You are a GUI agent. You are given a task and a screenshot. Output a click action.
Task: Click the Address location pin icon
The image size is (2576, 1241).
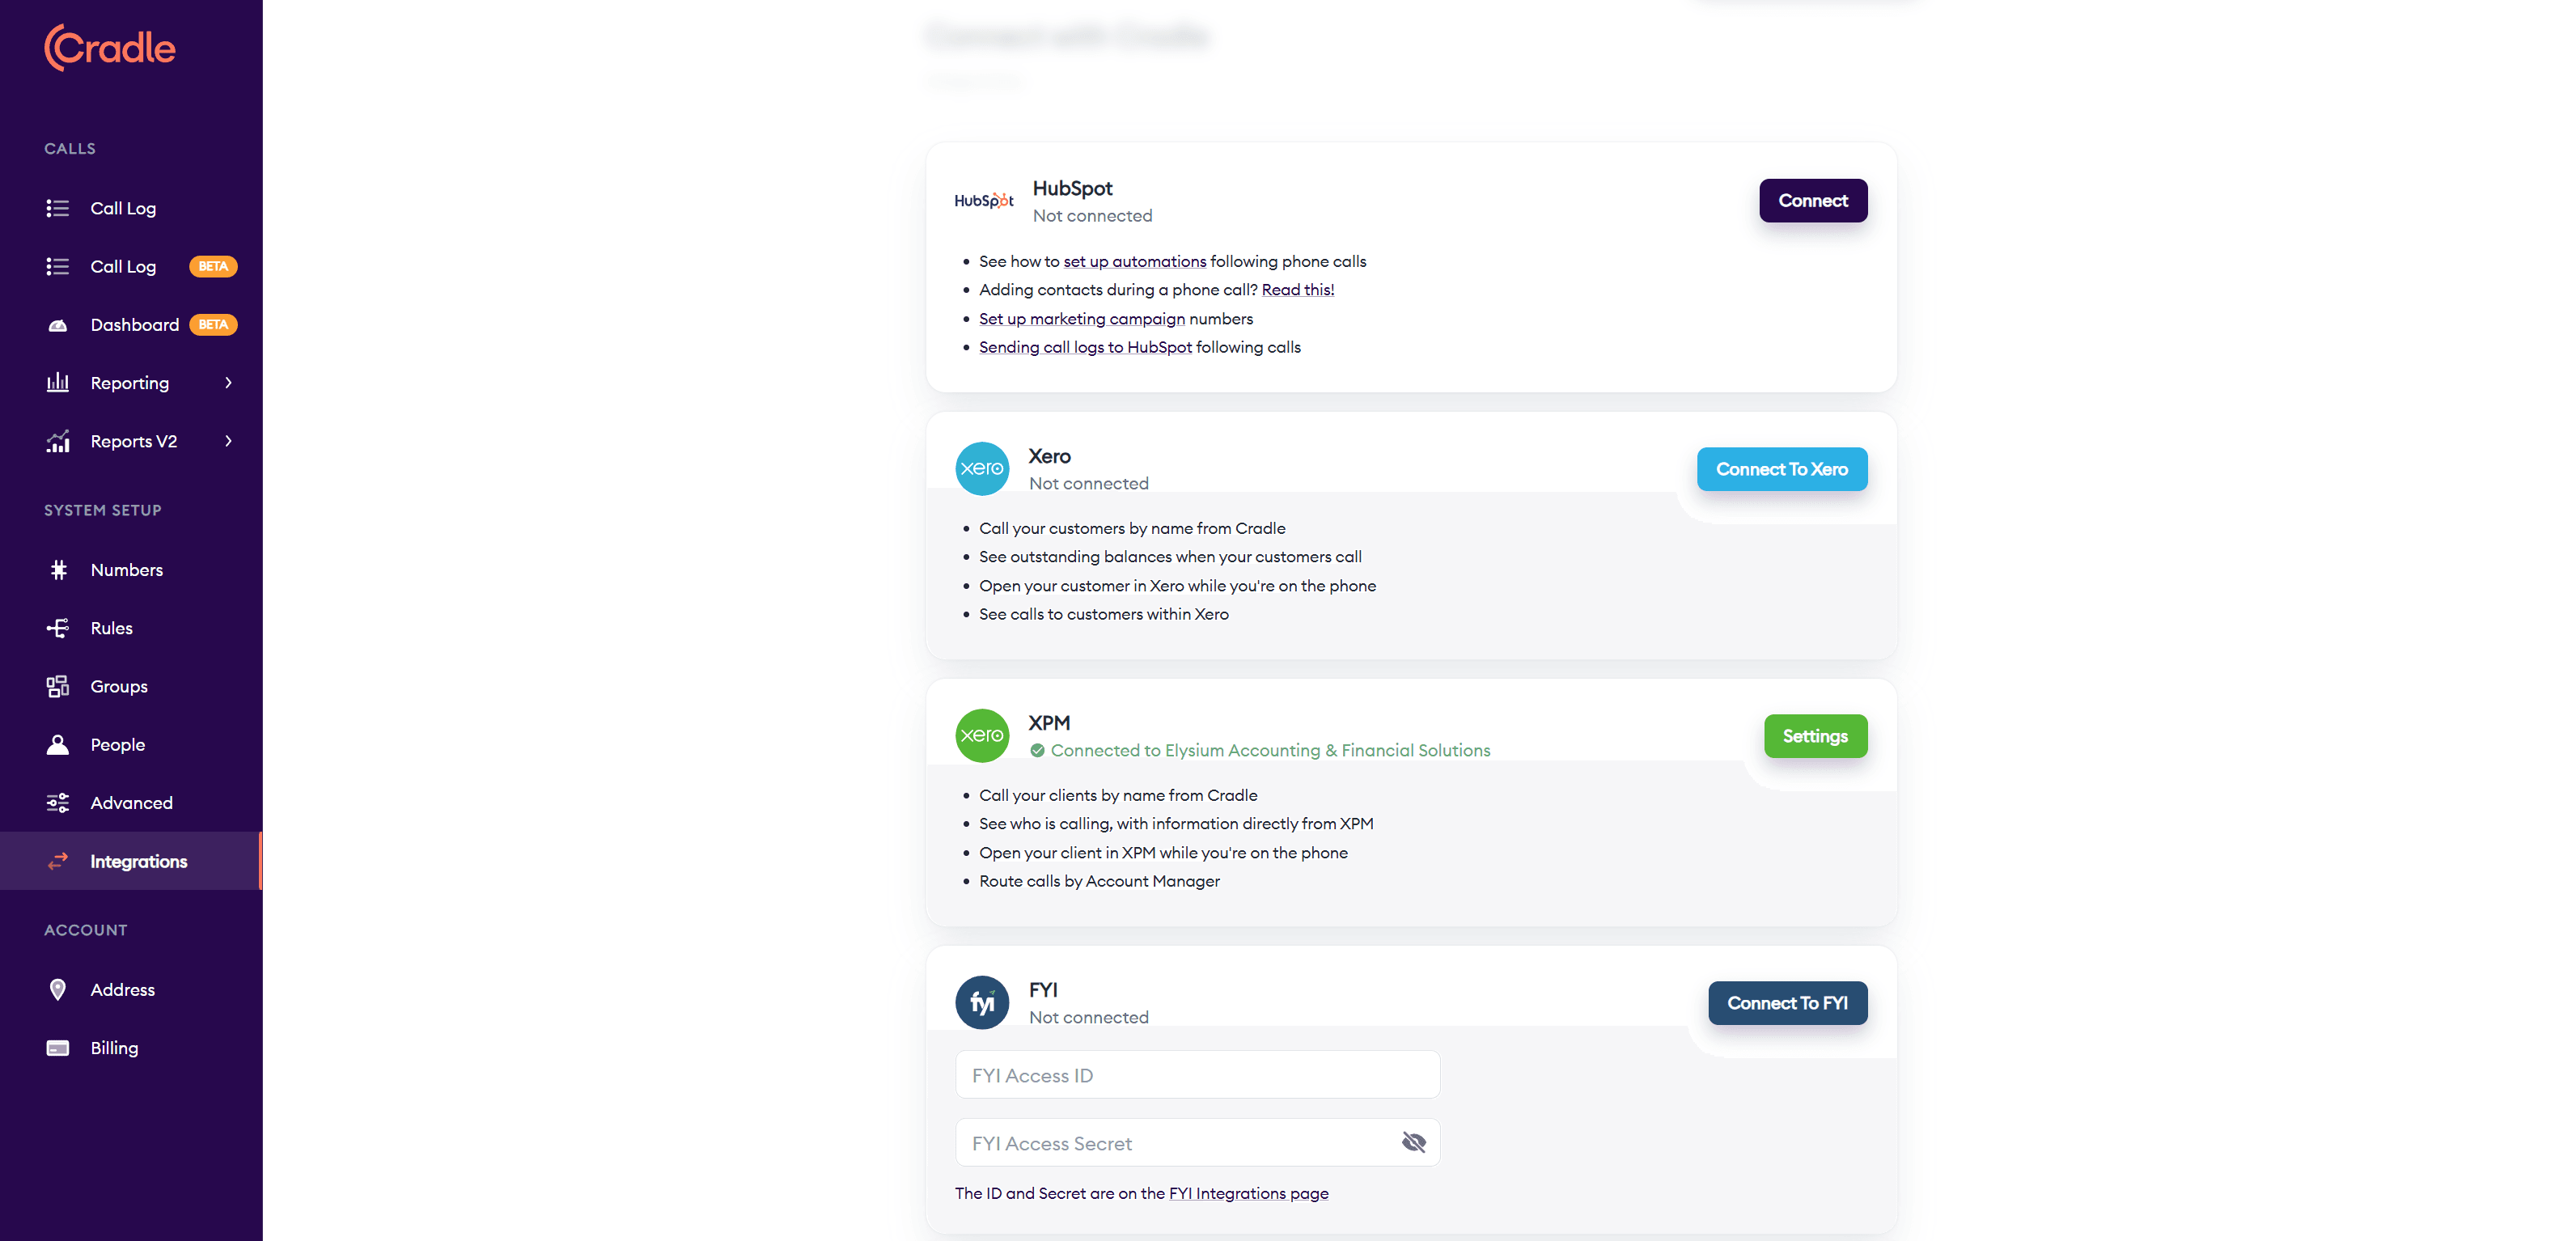pyautogui.click(x=58, y=990)
